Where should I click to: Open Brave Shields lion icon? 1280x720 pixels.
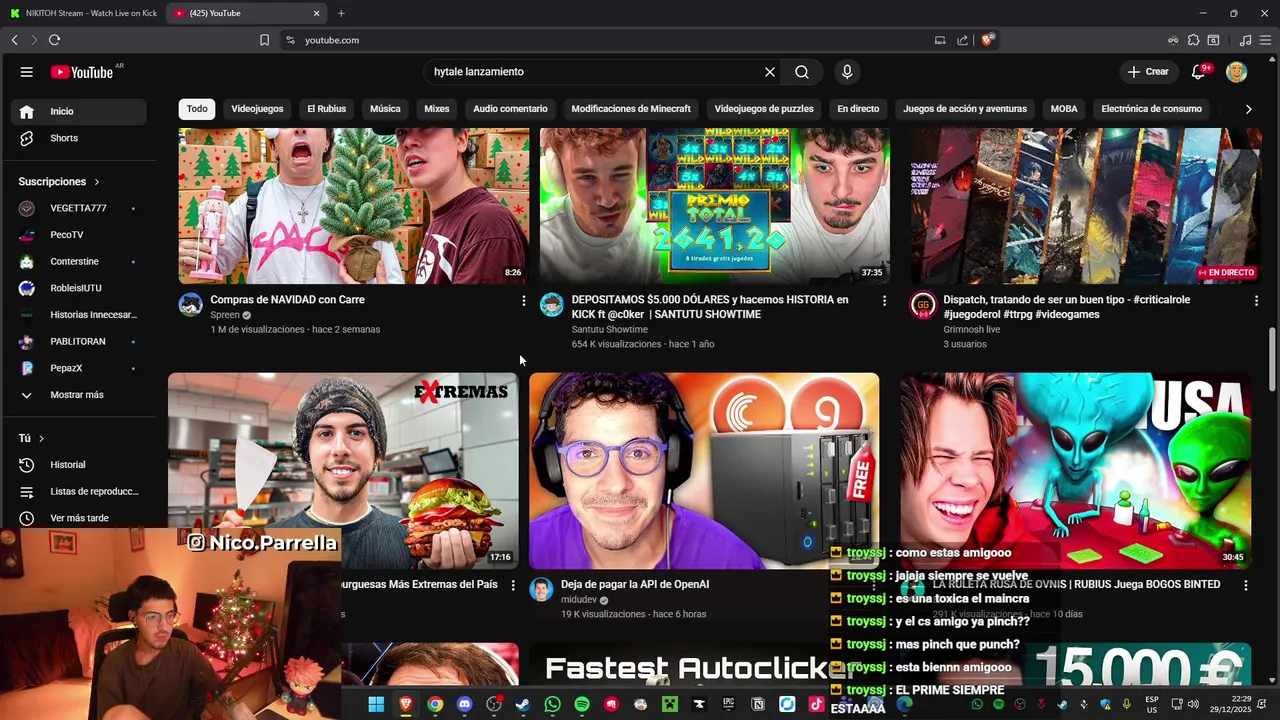(987, 40)
